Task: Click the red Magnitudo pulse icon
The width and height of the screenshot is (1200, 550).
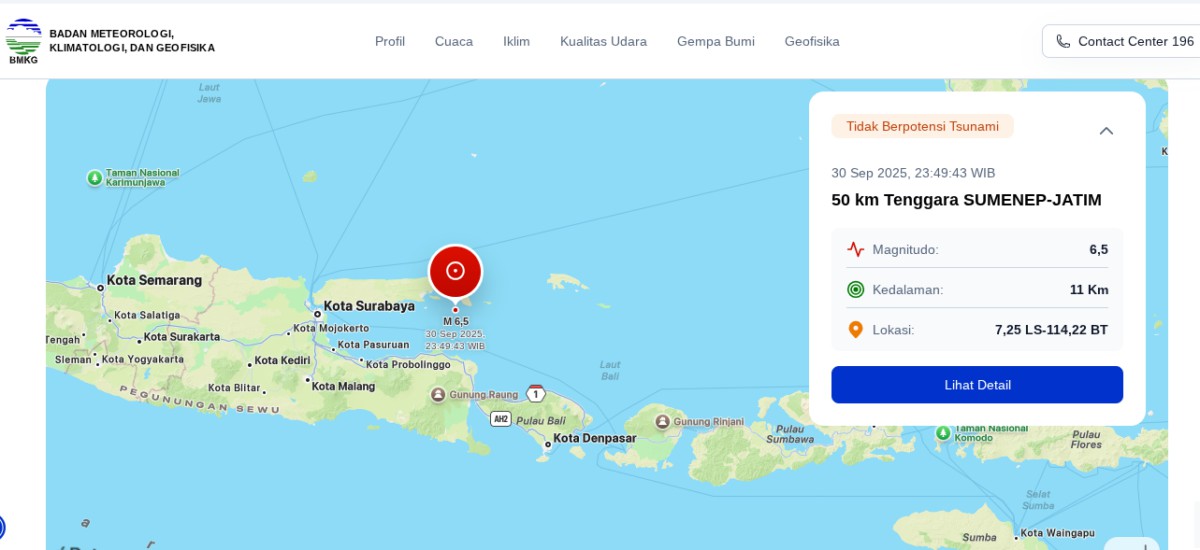Action: 855,249
